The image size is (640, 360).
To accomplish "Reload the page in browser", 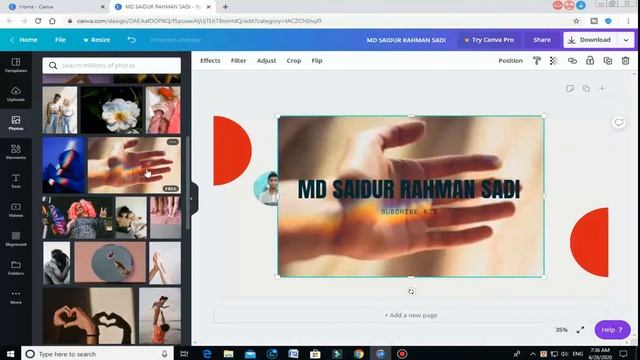I will pos(38,21).
